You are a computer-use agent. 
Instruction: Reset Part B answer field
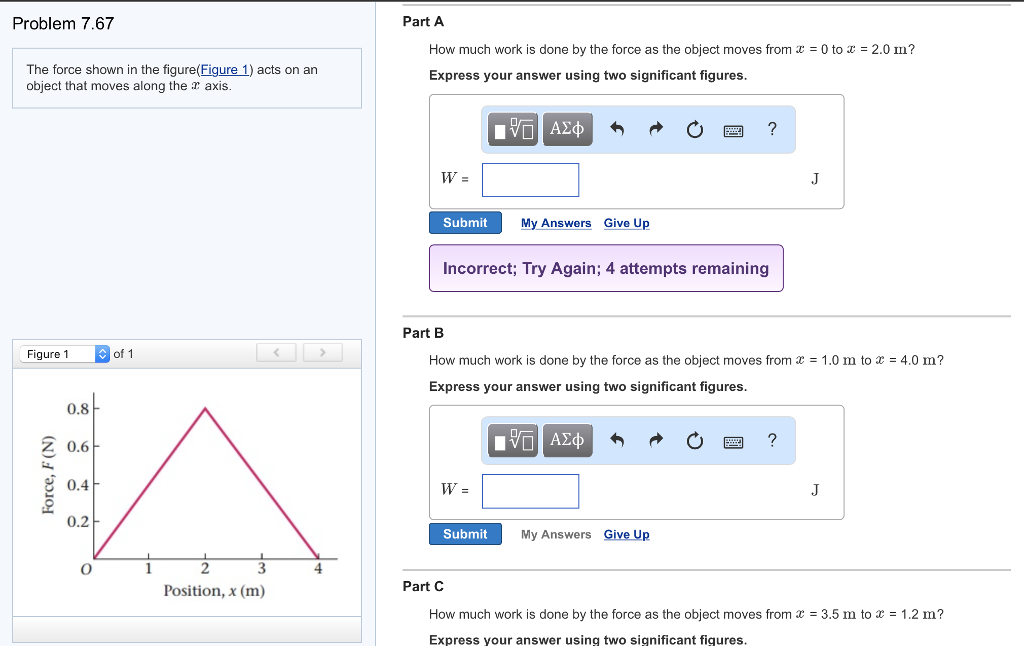click(x=695, y=441)
